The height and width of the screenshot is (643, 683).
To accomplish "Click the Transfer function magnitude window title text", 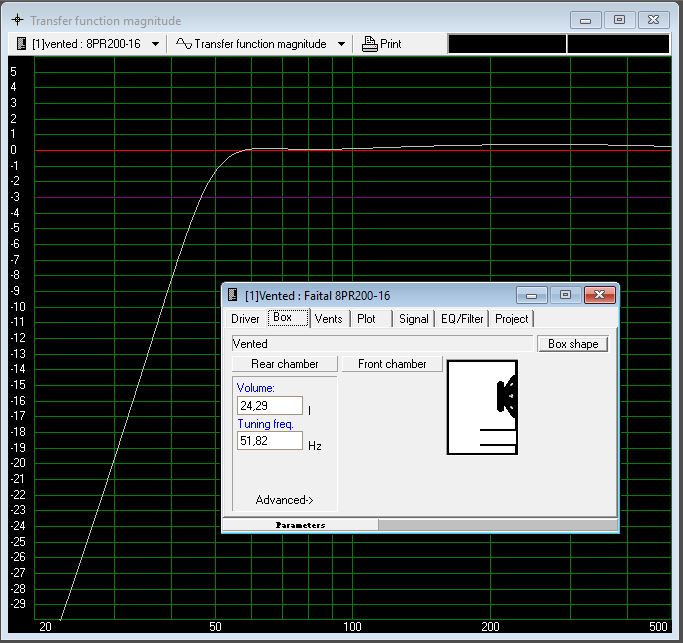I will tap(105, 20).
